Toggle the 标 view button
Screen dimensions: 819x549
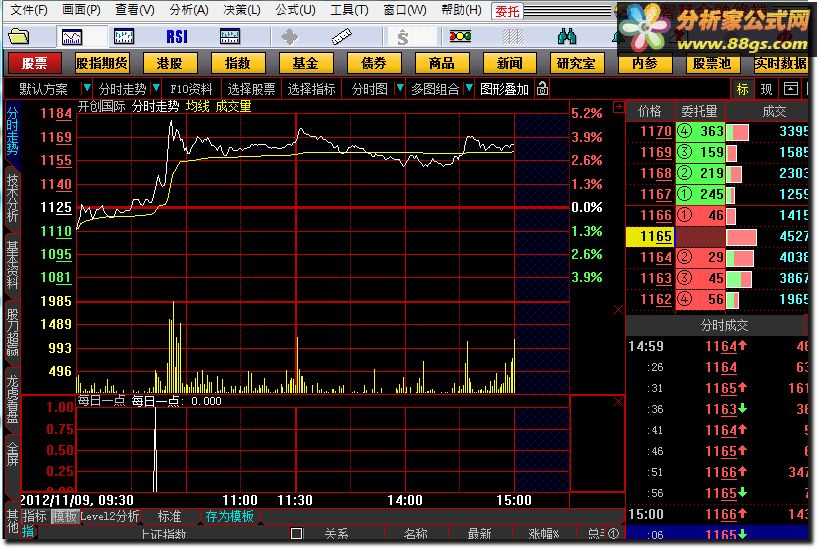742,89
